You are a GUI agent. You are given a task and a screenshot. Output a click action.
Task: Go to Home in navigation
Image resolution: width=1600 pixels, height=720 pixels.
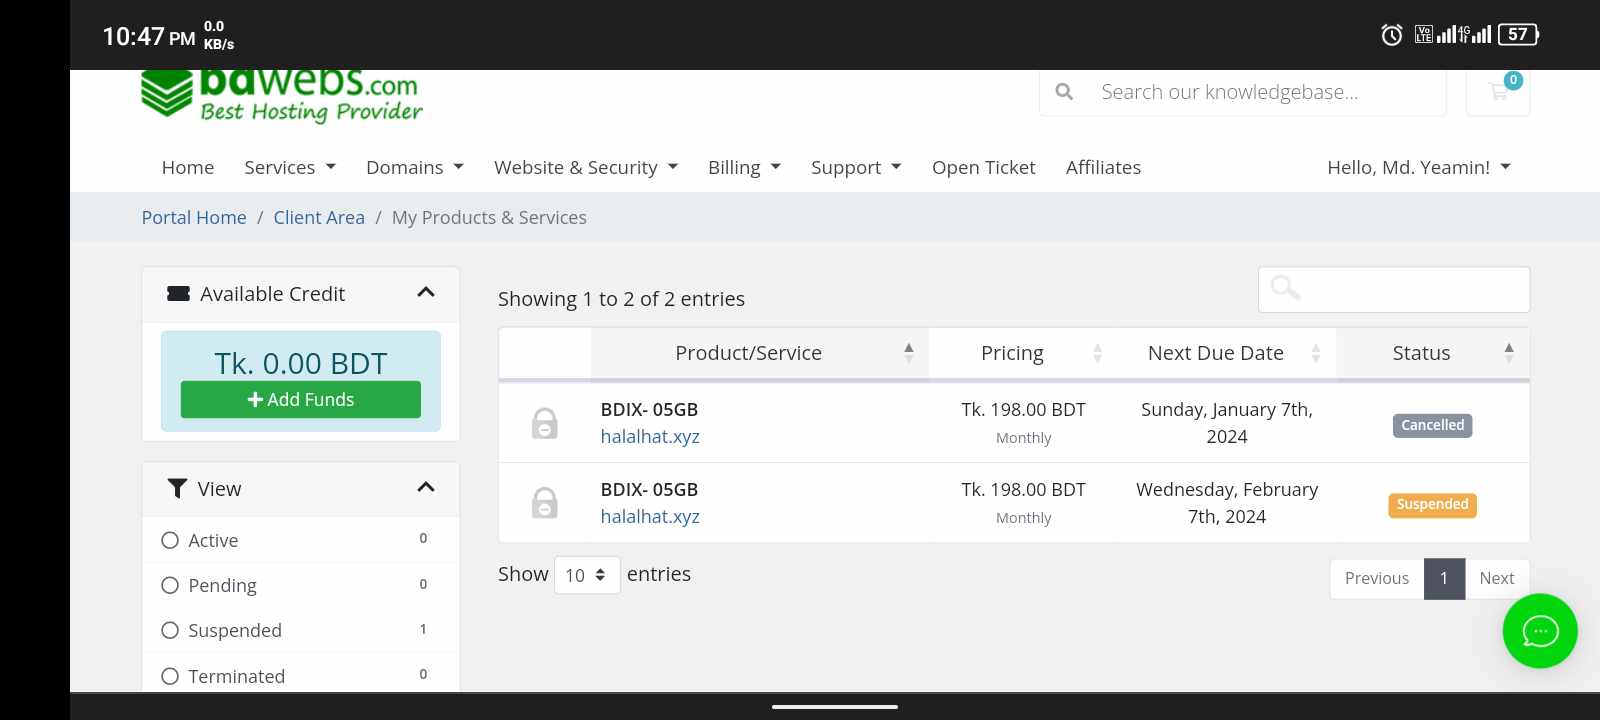point(188,167)
